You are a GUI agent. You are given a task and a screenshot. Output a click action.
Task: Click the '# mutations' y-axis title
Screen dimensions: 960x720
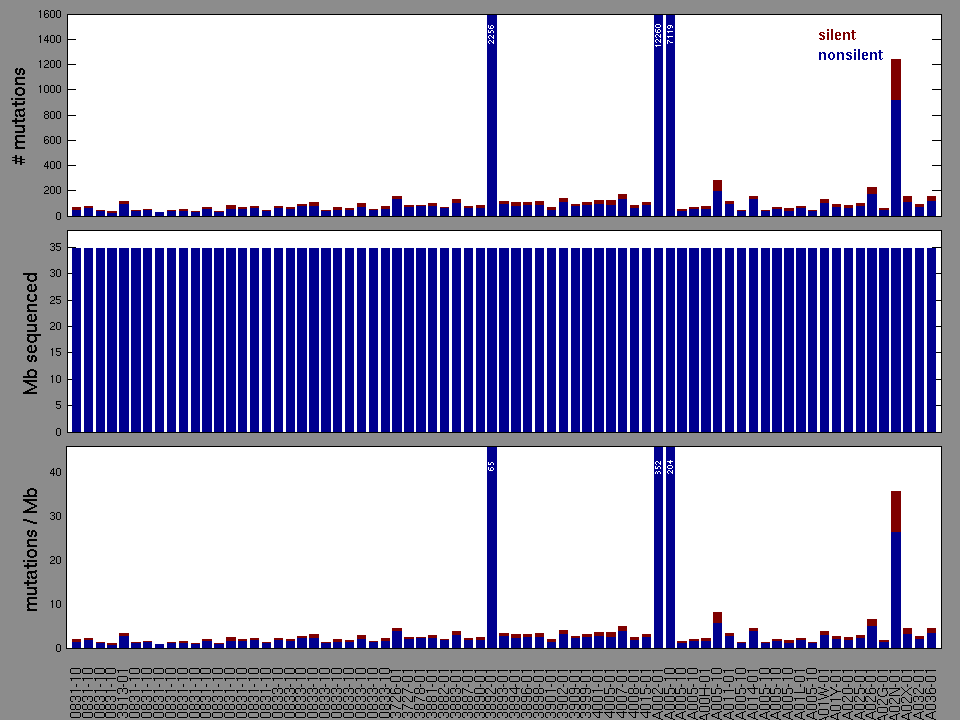click(x=18, y=117)
